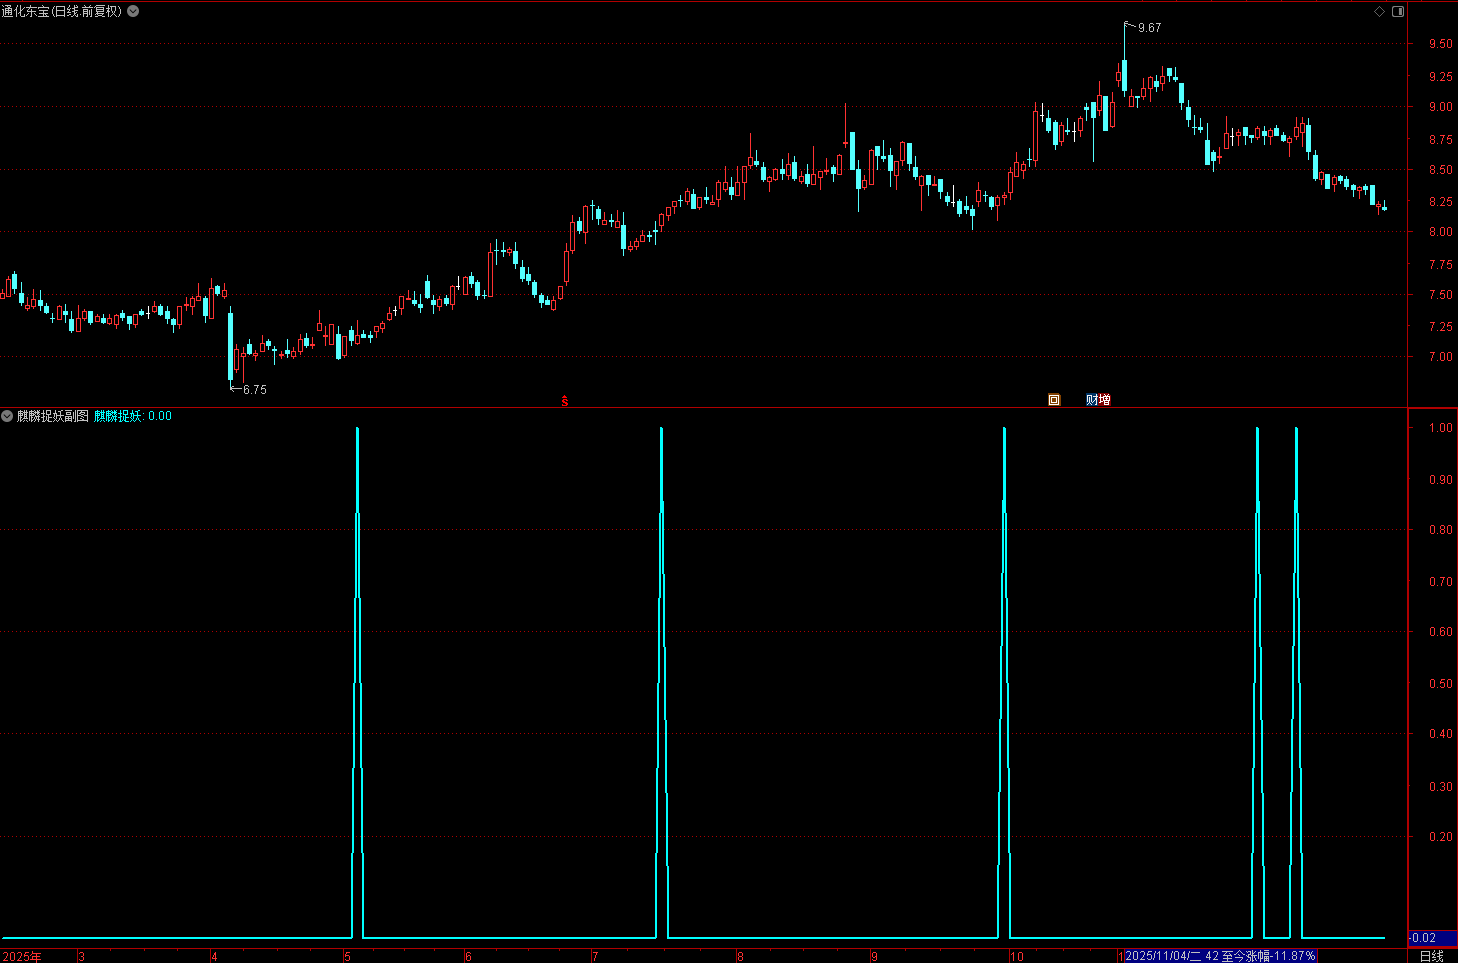Click the 6.75 low price label

click(255, 390)
